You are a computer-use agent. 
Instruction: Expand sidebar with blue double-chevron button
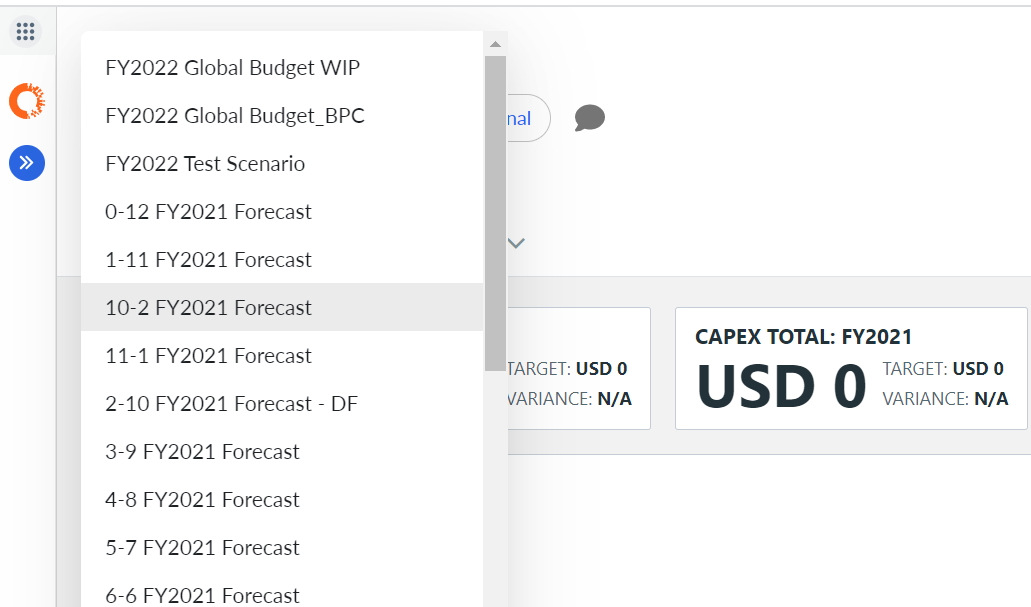tap(27, 162)
